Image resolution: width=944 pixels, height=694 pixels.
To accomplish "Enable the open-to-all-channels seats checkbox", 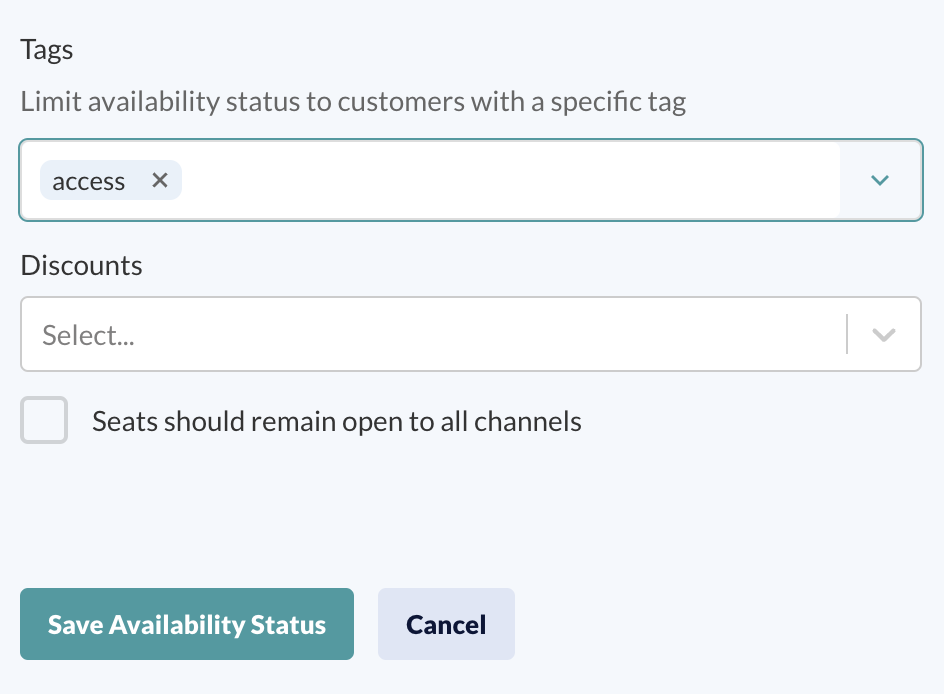I will coord(44,420).
